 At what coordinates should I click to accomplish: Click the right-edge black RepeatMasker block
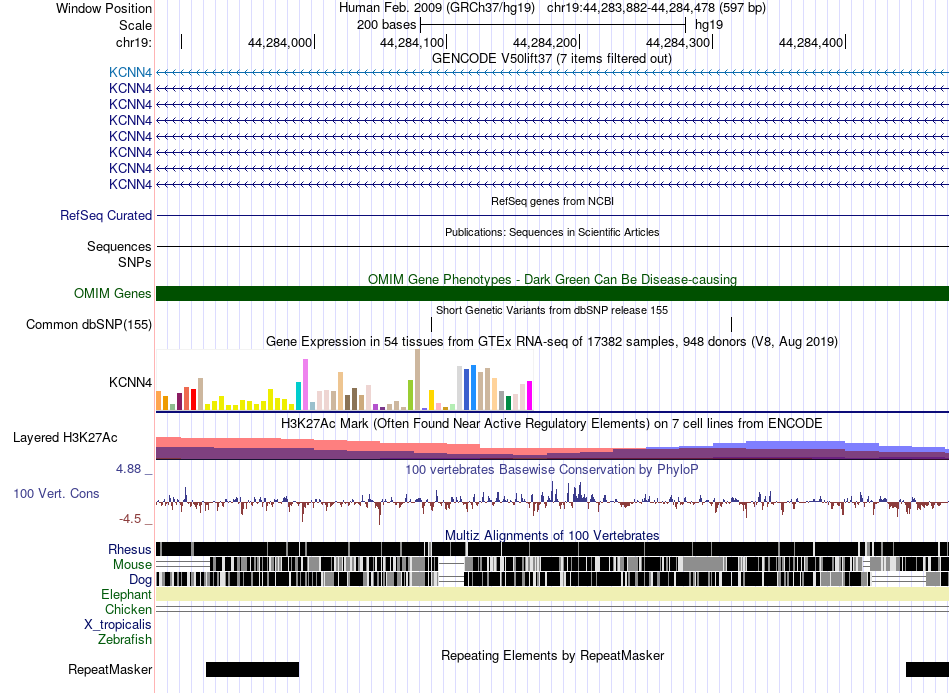[x=928, y=669]
